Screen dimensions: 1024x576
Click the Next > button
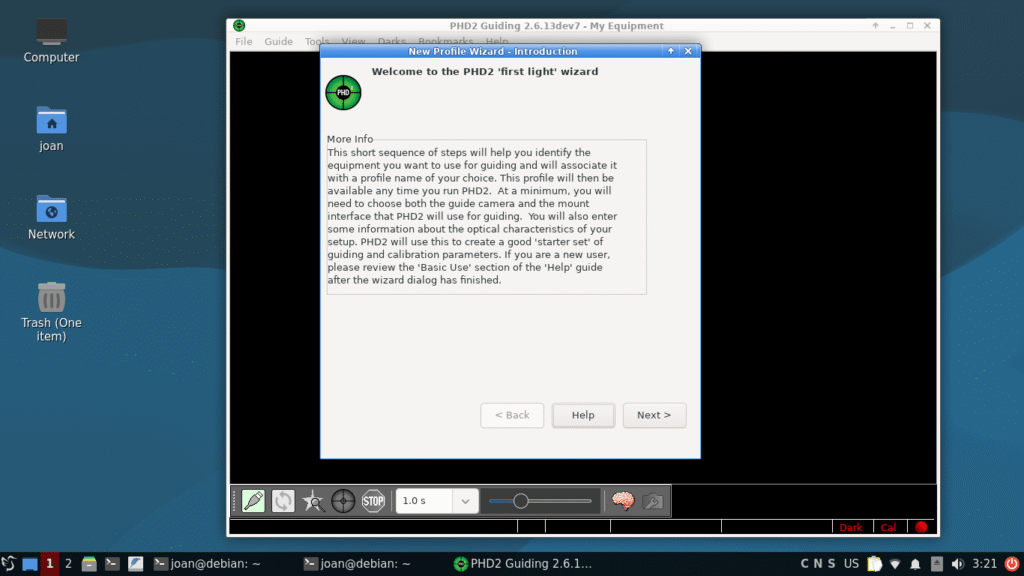(x=654, y=416)
